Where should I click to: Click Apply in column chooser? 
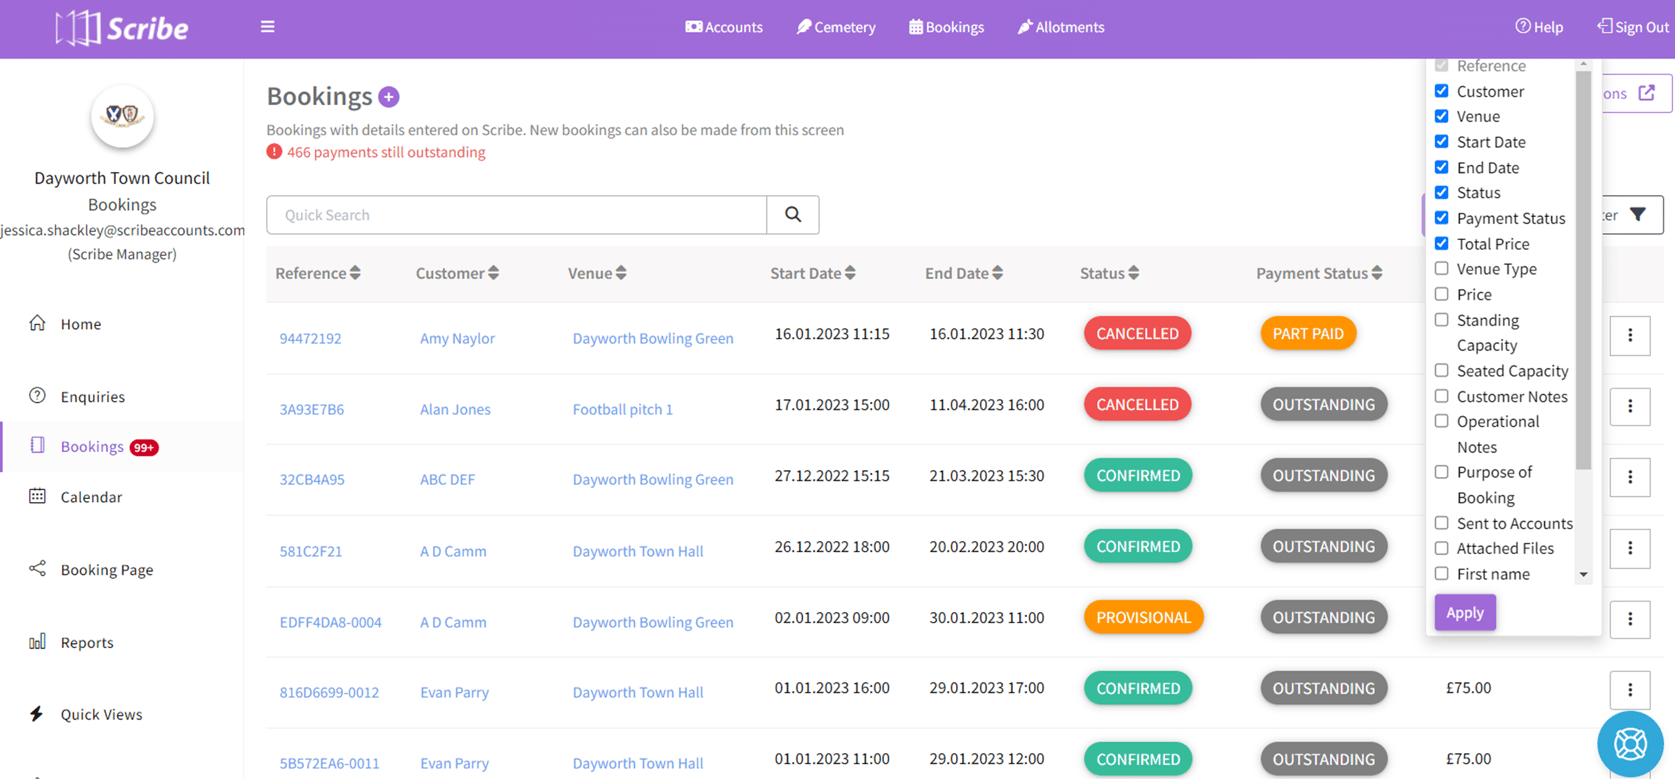[x=1465, y=613]
